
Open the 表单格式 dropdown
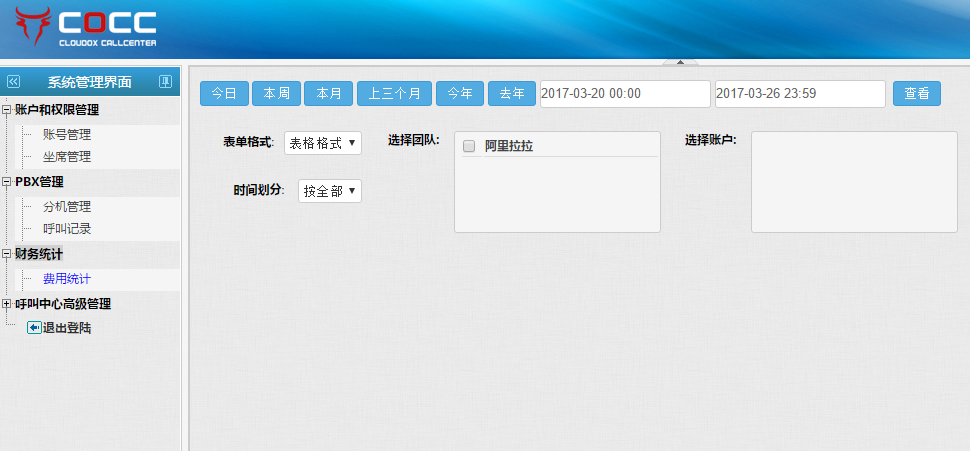322,143
